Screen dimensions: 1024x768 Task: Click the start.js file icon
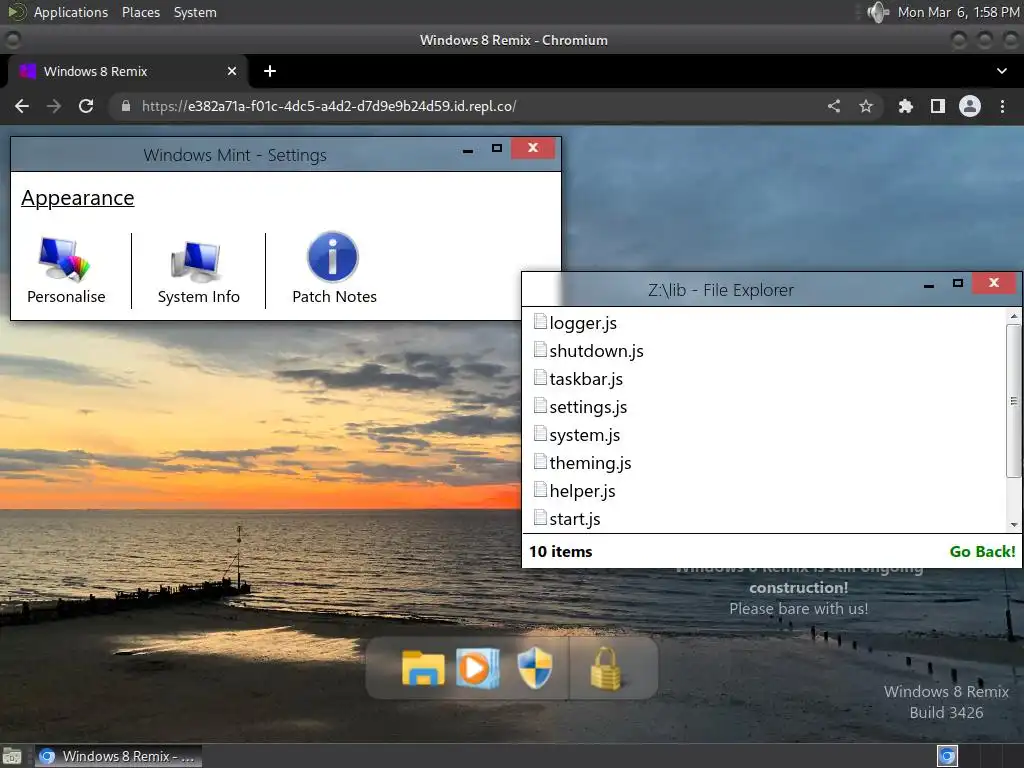click(x=540, y=518)
